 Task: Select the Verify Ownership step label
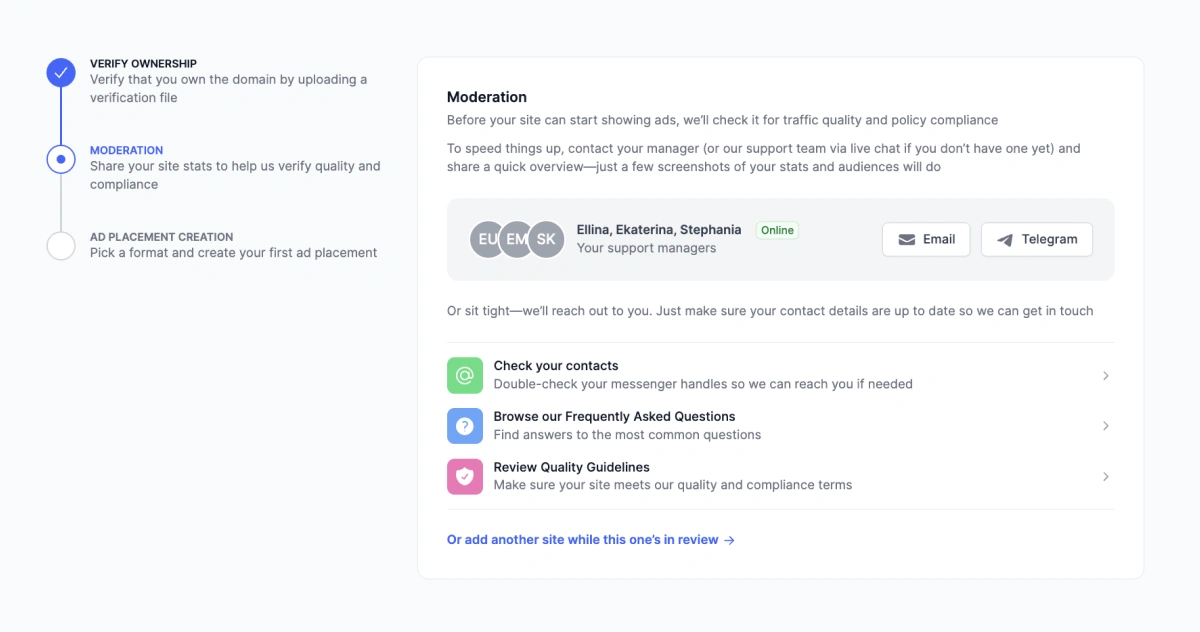tap(143, 63)
